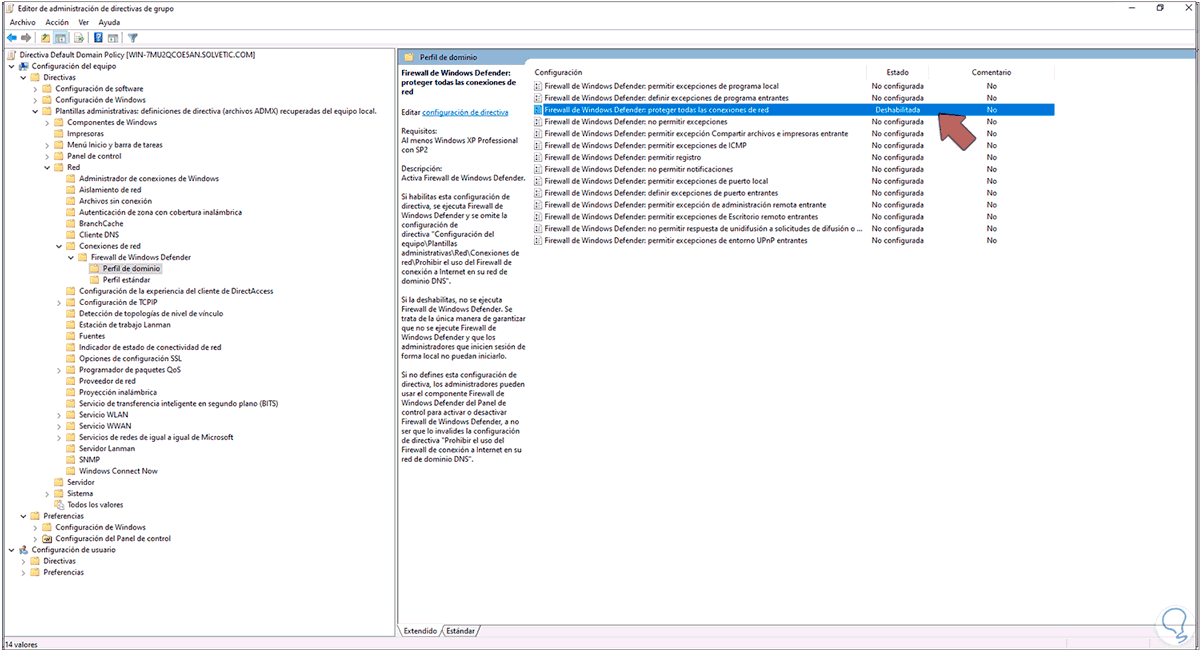Open Help via the blue question-mark icon
Screen dimensions: 1200x650
pos(99,38)
